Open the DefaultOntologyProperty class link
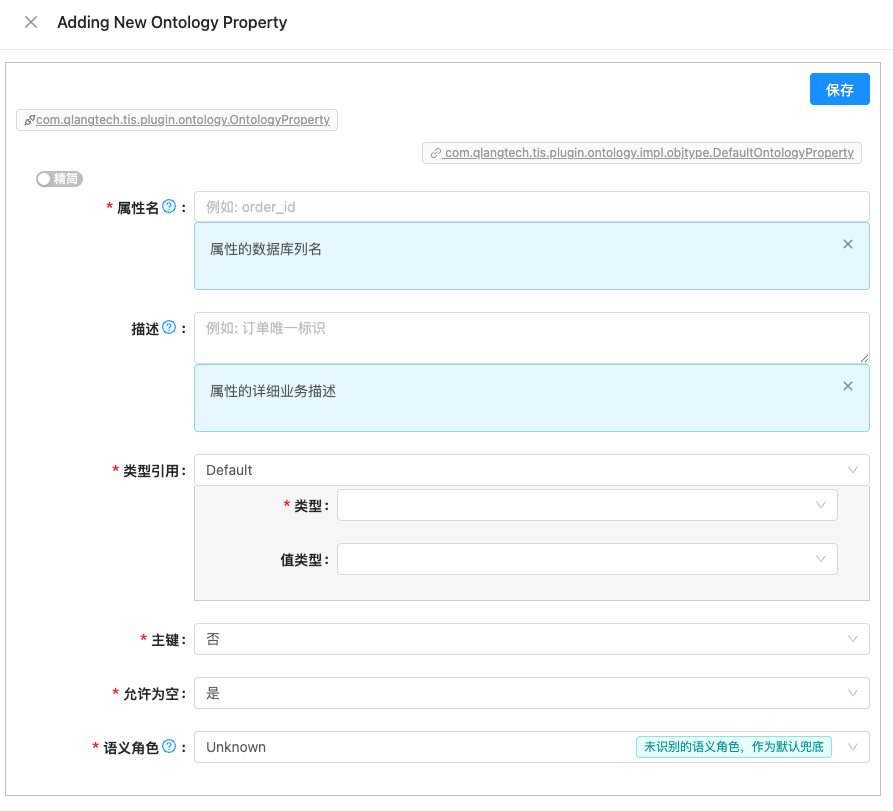 pos(649,153)
